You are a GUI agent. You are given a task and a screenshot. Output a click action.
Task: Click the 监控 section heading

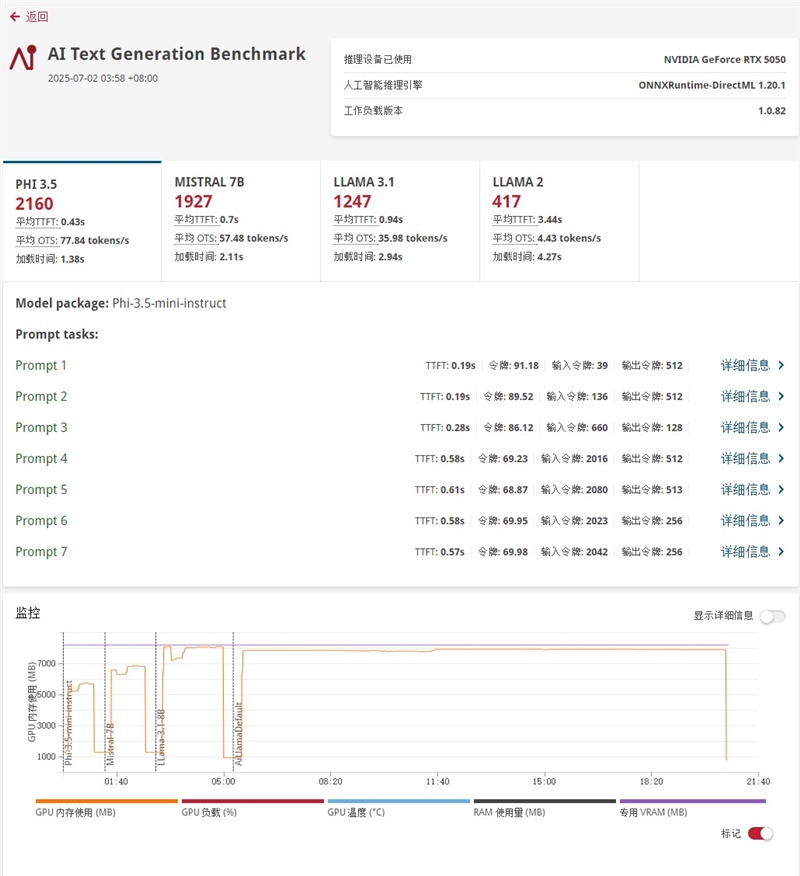pyautogui.click(x=27, y=613)
